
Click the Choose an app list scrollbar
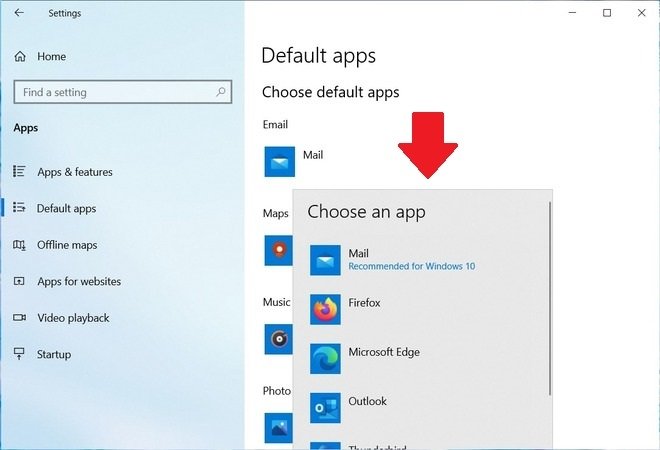[550, 298]
